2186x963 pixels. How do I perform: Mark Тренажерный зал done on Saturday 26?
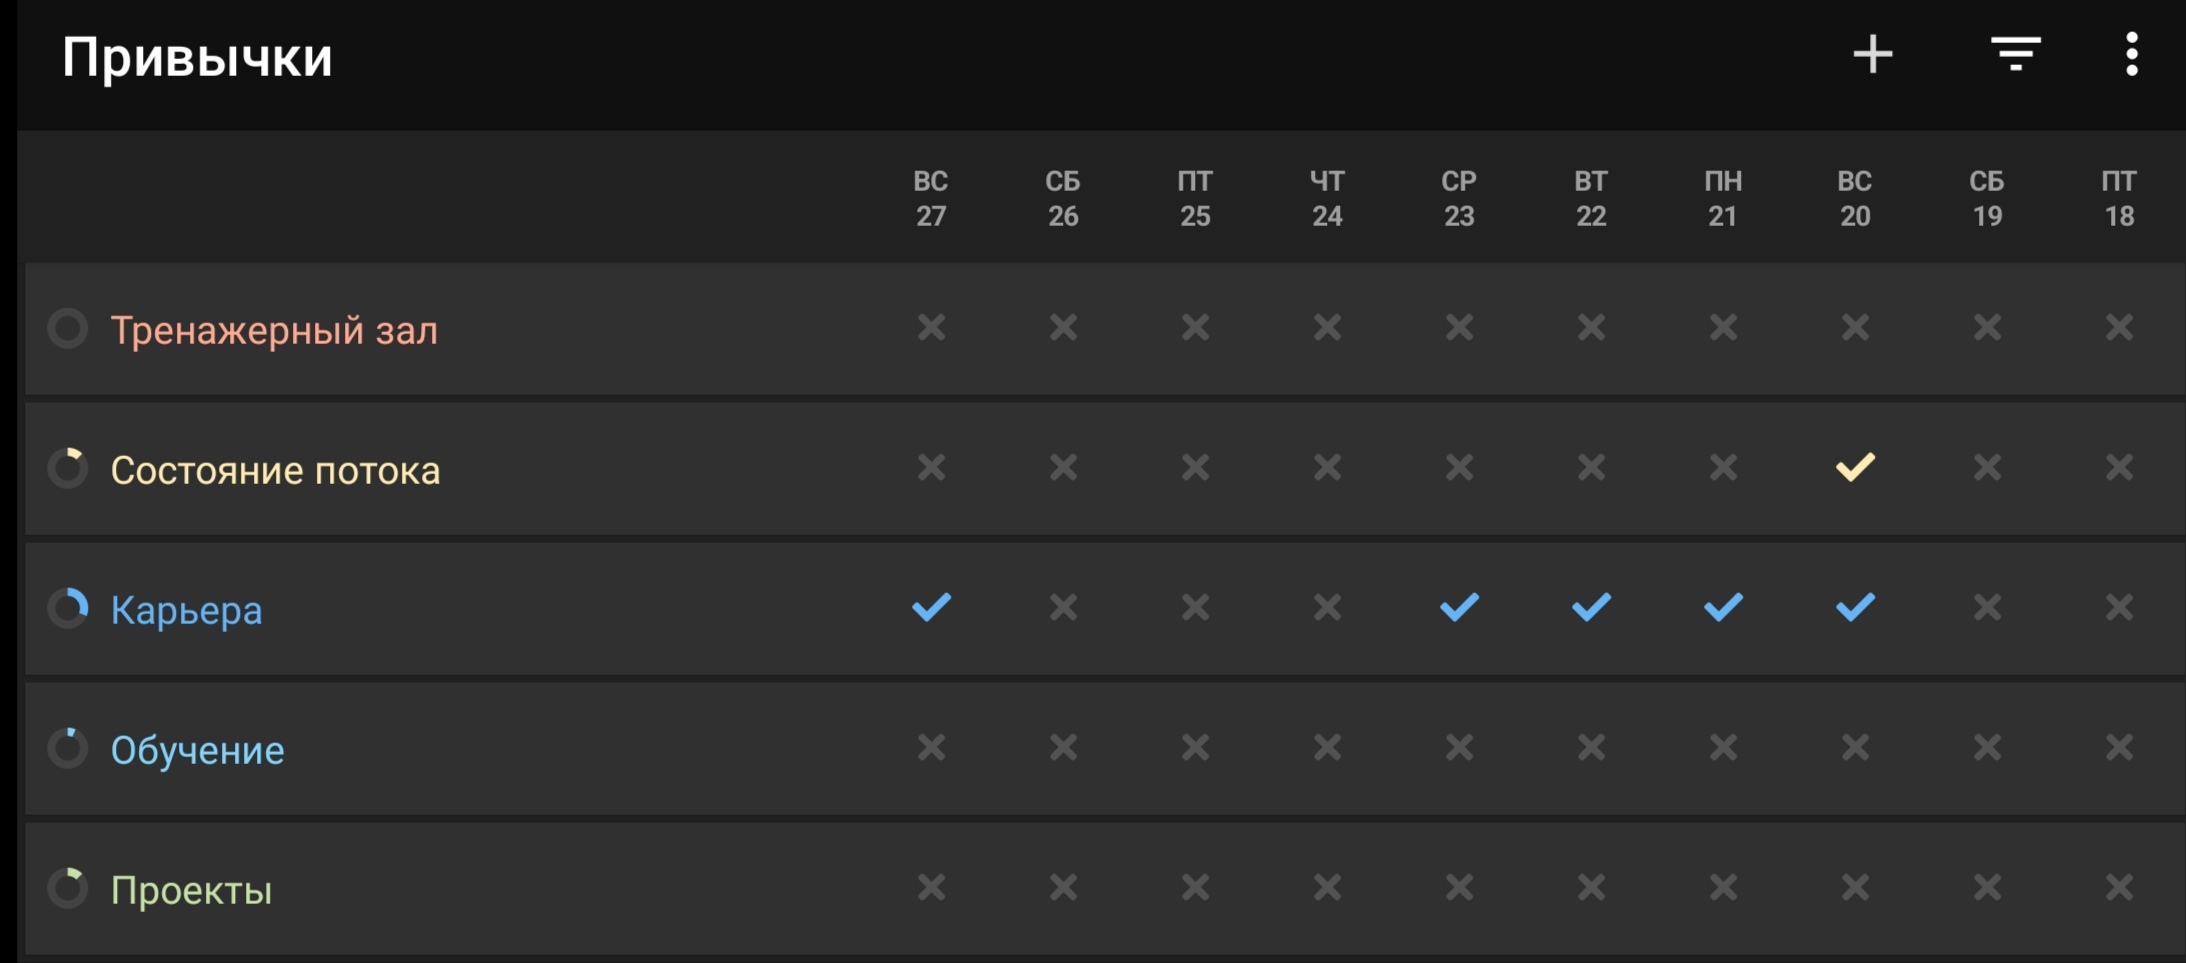(1063, 327)
